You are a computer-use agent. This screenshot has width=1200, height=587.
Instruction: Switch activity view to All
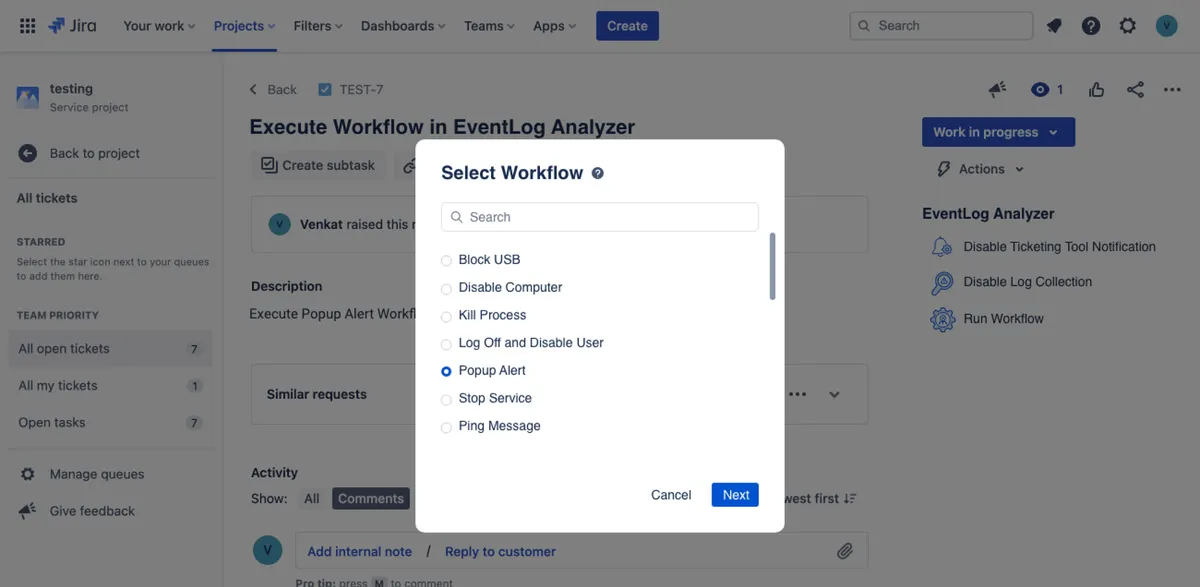coord(312,498)
